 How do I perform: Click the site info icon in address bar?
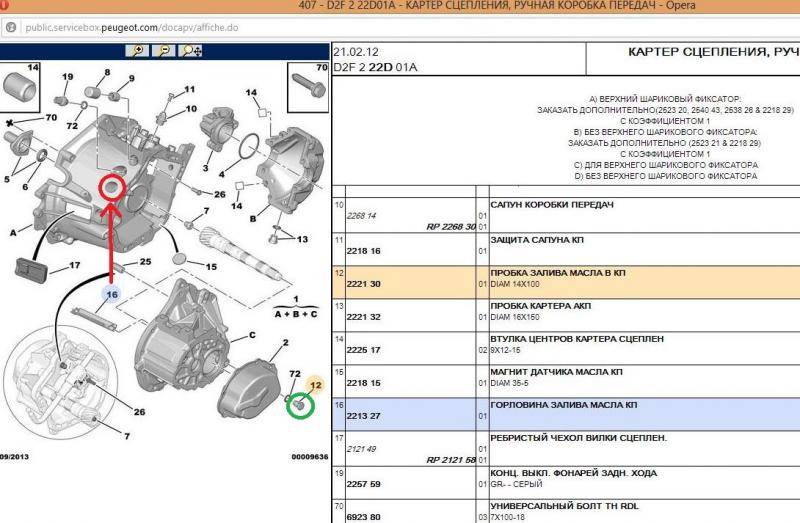pyautogui.click(x=8, y=27)
